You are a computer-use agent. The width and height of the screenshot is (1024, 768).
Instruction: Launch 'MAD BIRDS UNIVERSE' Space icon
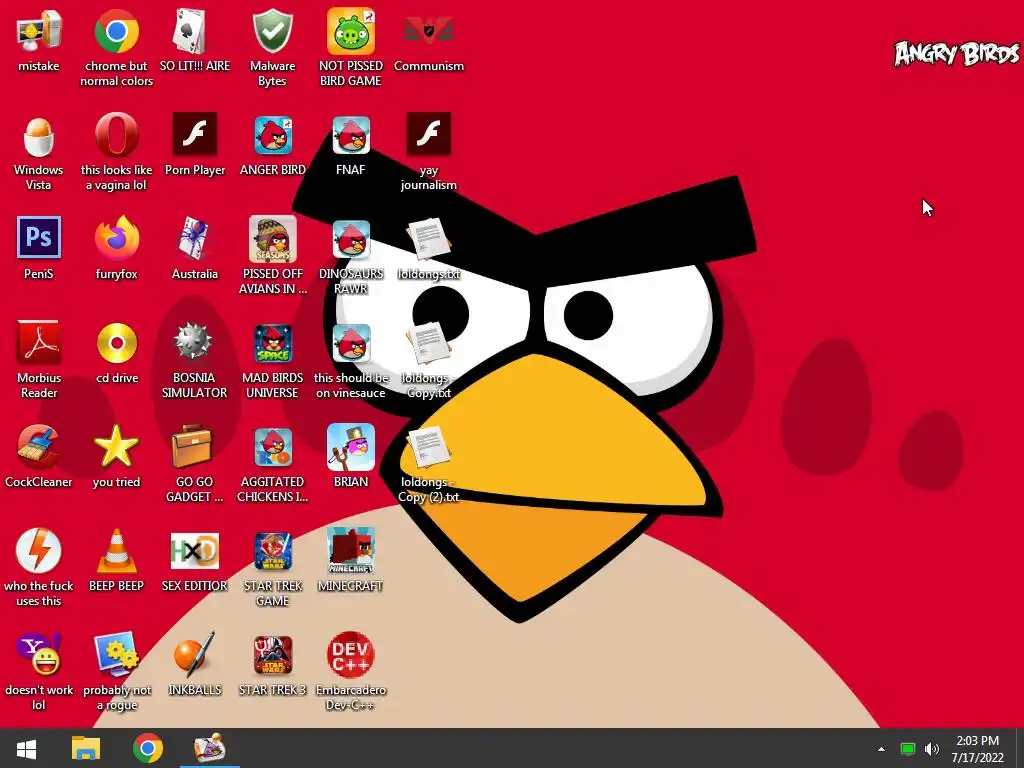(x=272, y=344)
